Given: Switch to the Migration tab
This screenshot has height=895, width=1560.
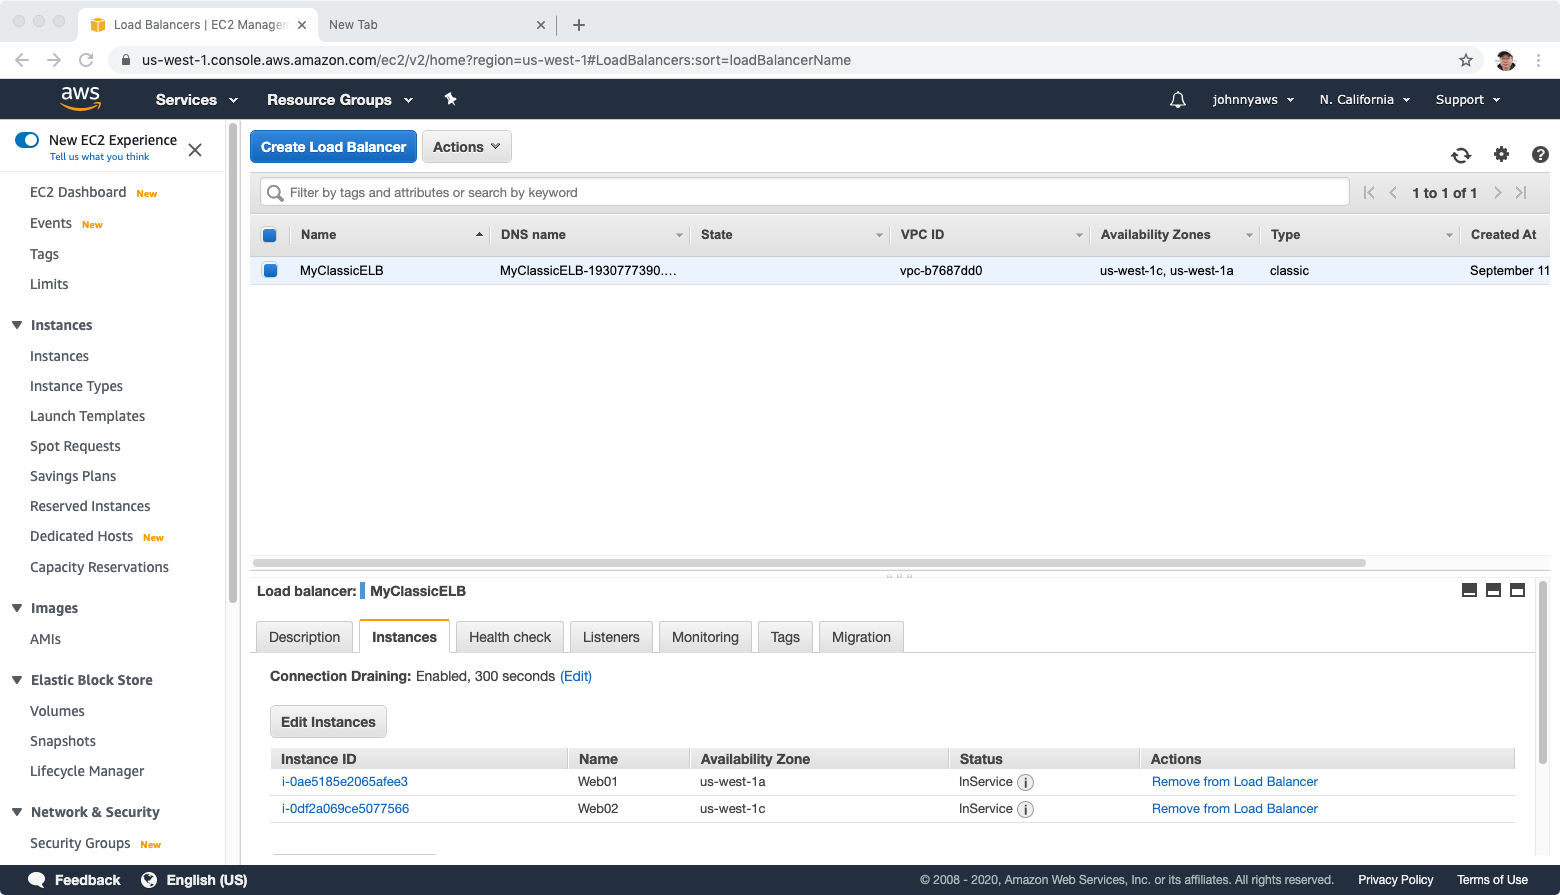Looking at the screenshot, I should coord(861,637).
